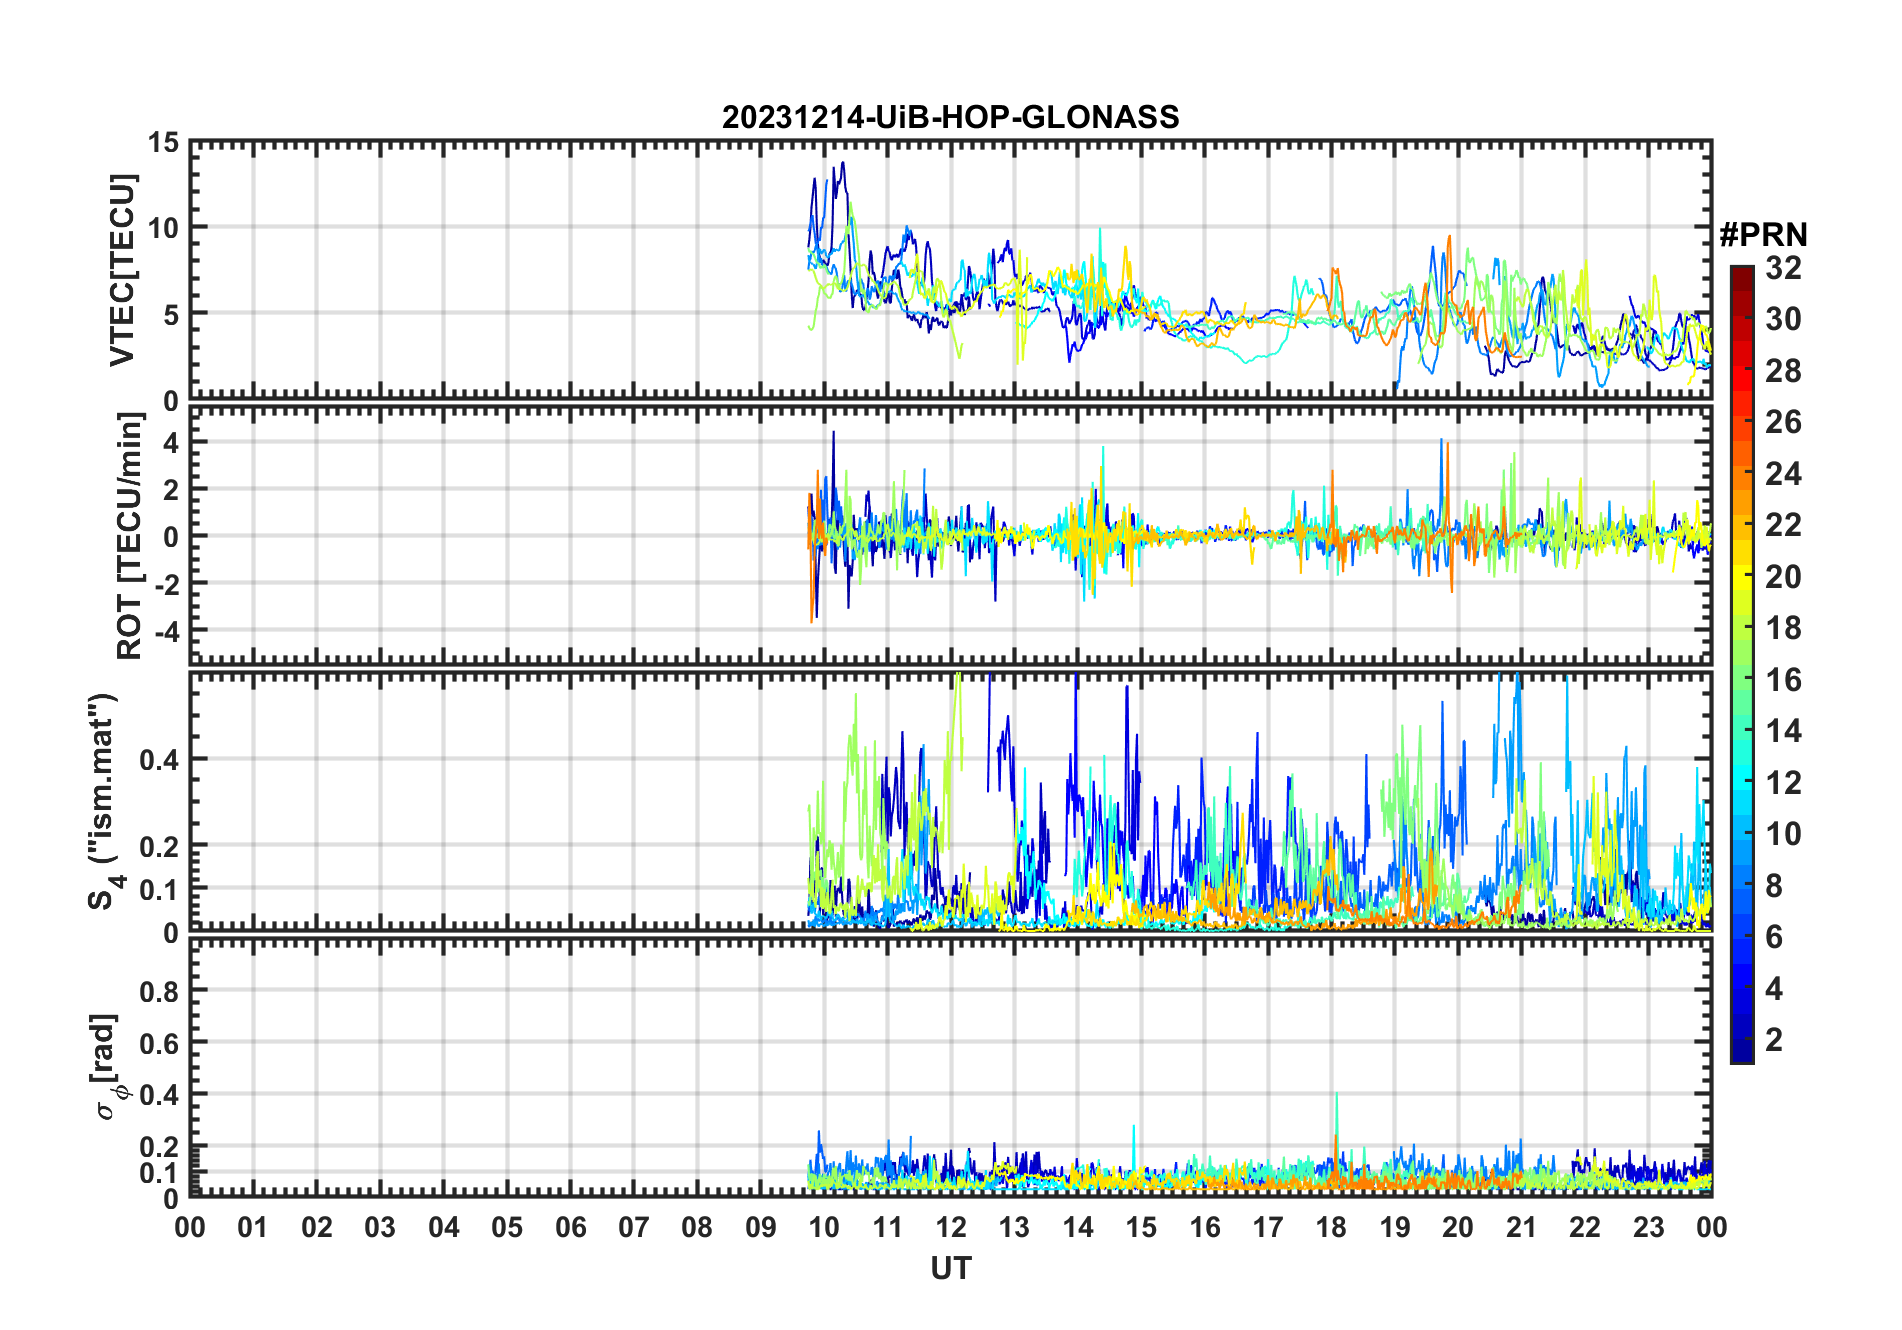Click colorbar tick label 12
Screen dimensions: 1902x1330
click(1783, 783)
